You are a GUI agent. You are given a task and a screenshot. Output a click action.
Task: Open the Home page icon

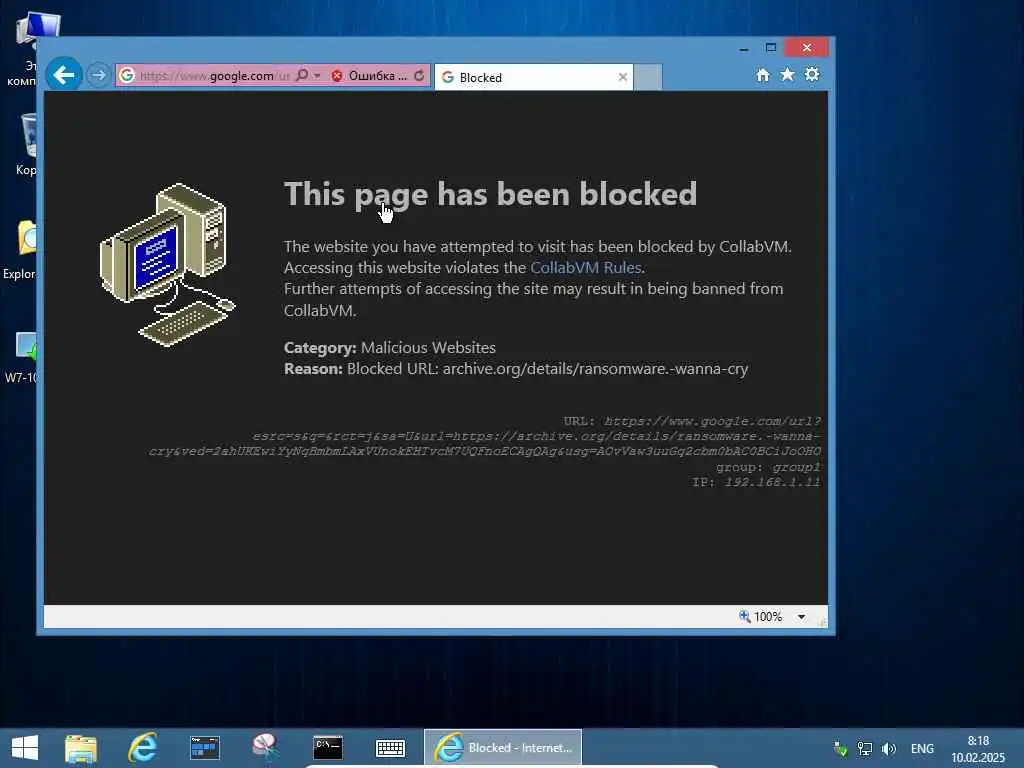pos(763,75)
